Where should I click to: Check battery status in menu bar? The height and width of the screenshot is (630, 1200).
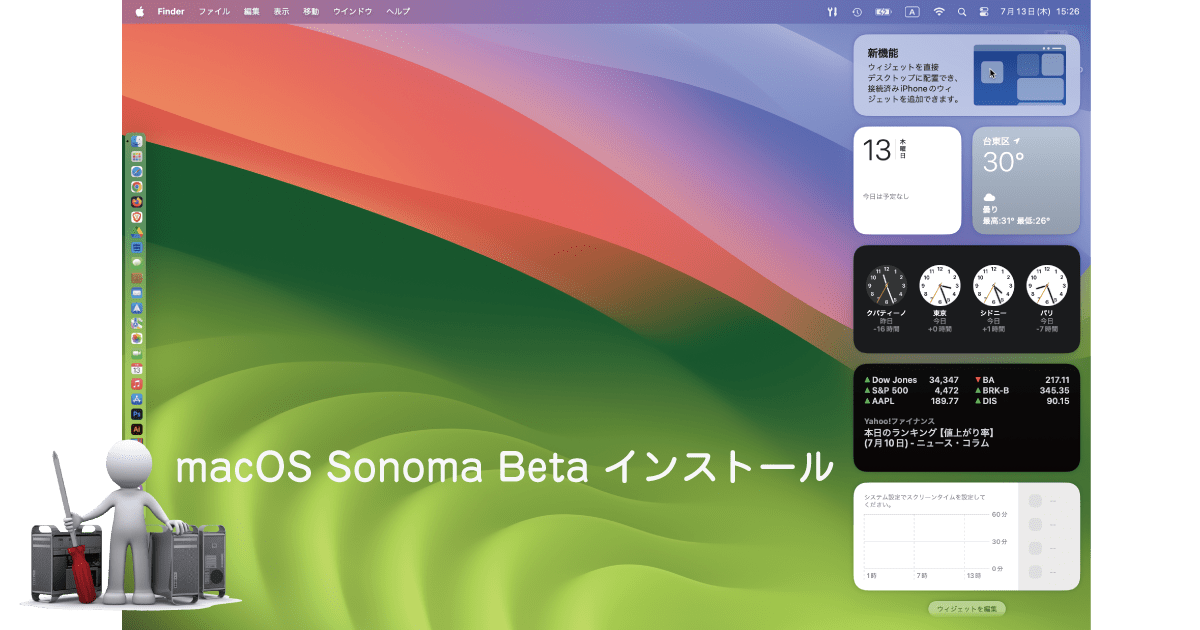884,12
